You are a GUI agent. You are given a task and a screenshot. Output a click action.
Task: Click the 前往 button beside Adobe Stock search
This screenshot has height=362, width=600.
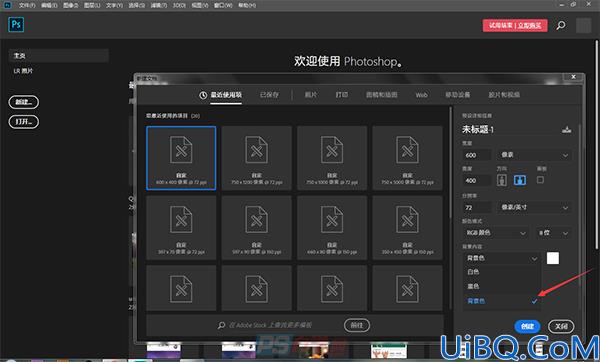(357, 325)
